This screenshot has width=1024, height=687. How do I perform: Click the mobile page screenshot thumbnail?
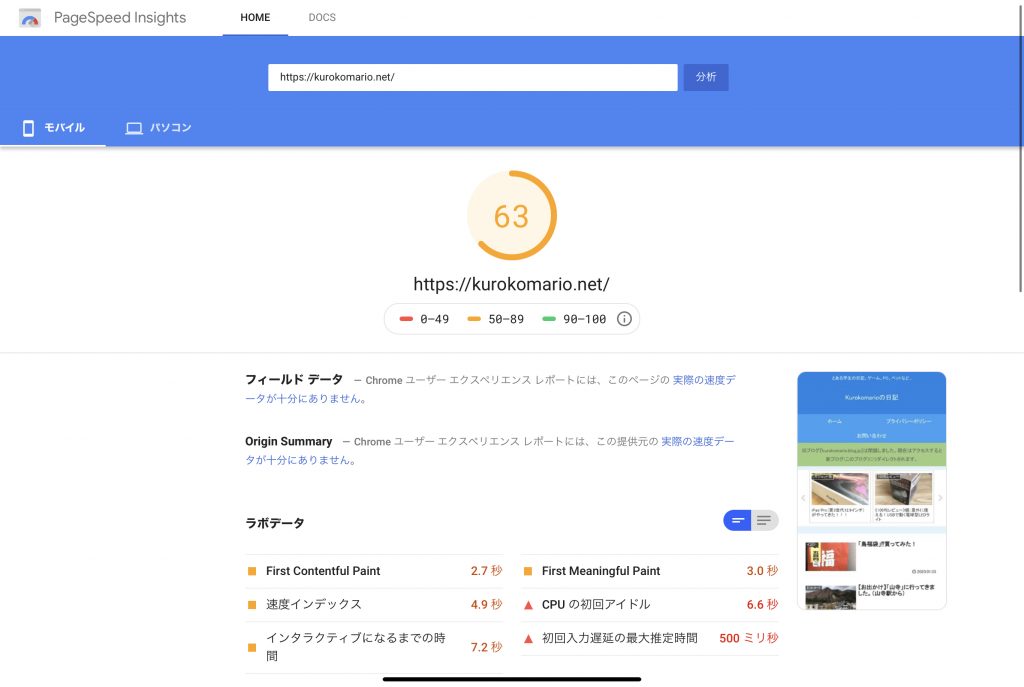click(x=872, y=490)
